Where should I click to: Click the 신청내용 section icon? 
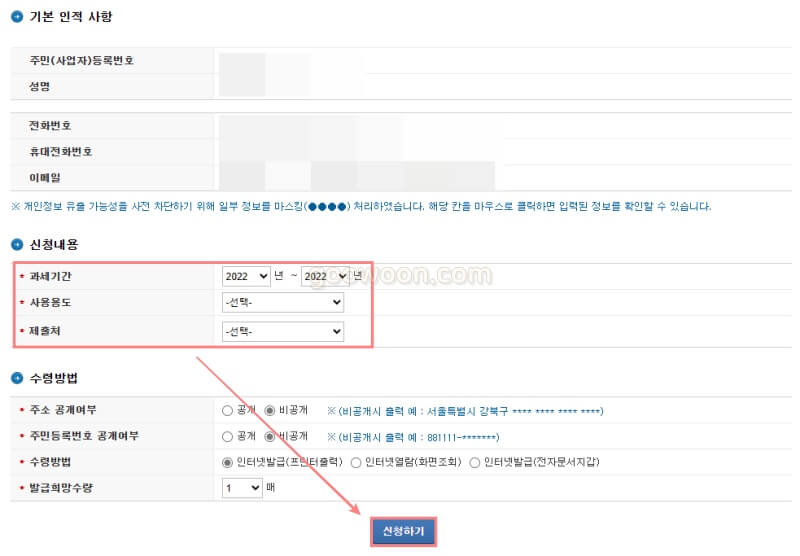17,245
